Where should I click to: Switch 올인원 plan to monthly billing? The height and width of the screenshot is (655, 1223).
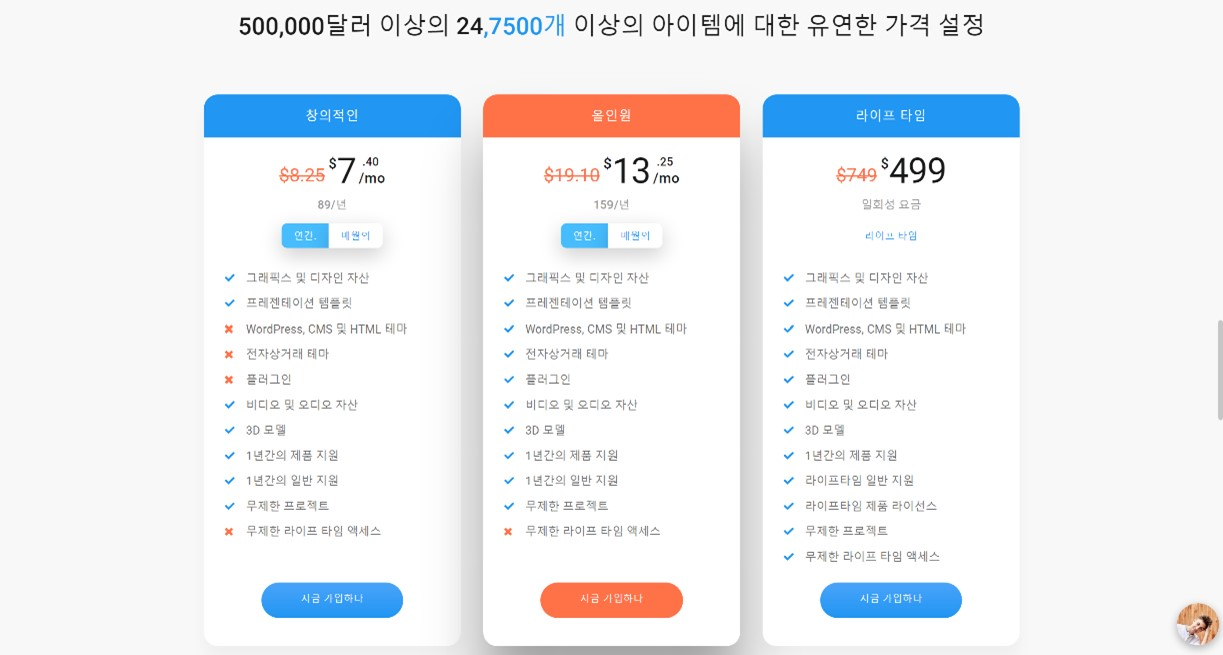coord(635,236)
